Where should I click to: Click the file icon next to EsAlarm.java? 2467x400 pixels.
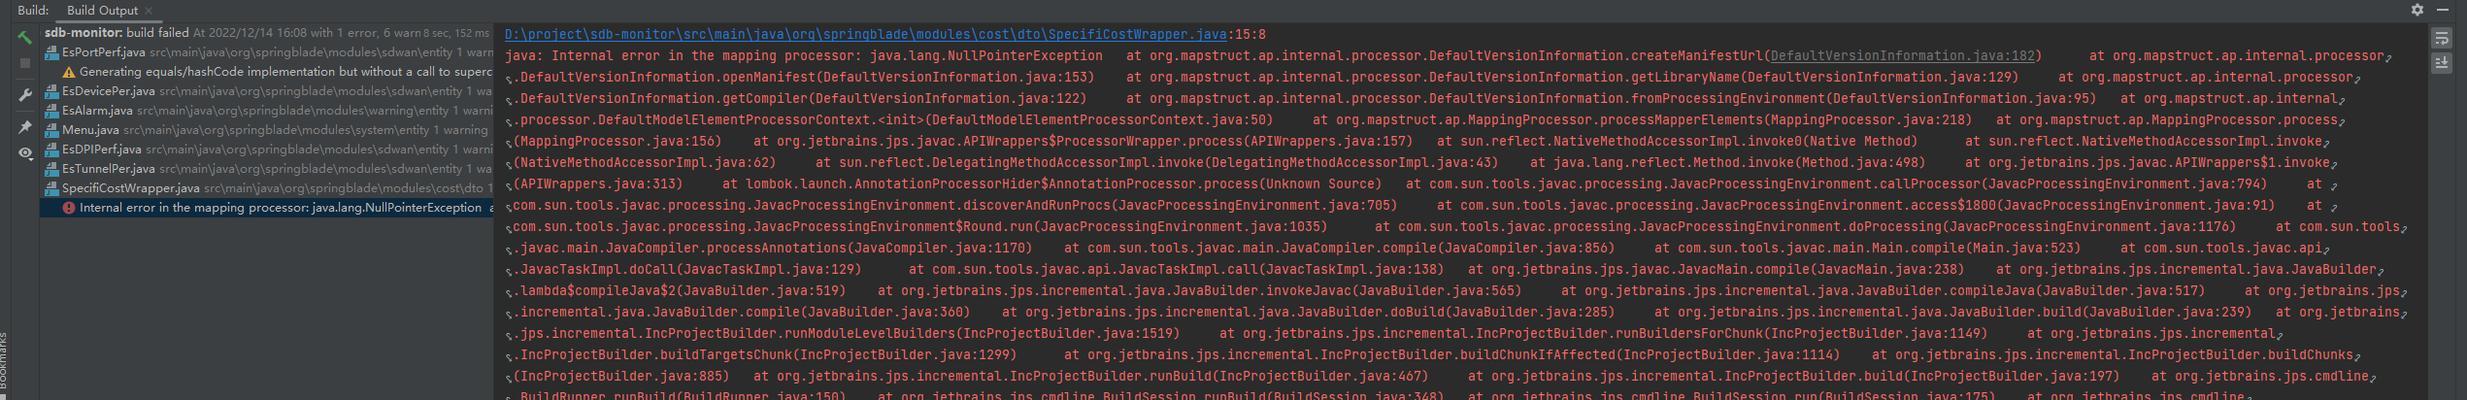click(52, 110)
